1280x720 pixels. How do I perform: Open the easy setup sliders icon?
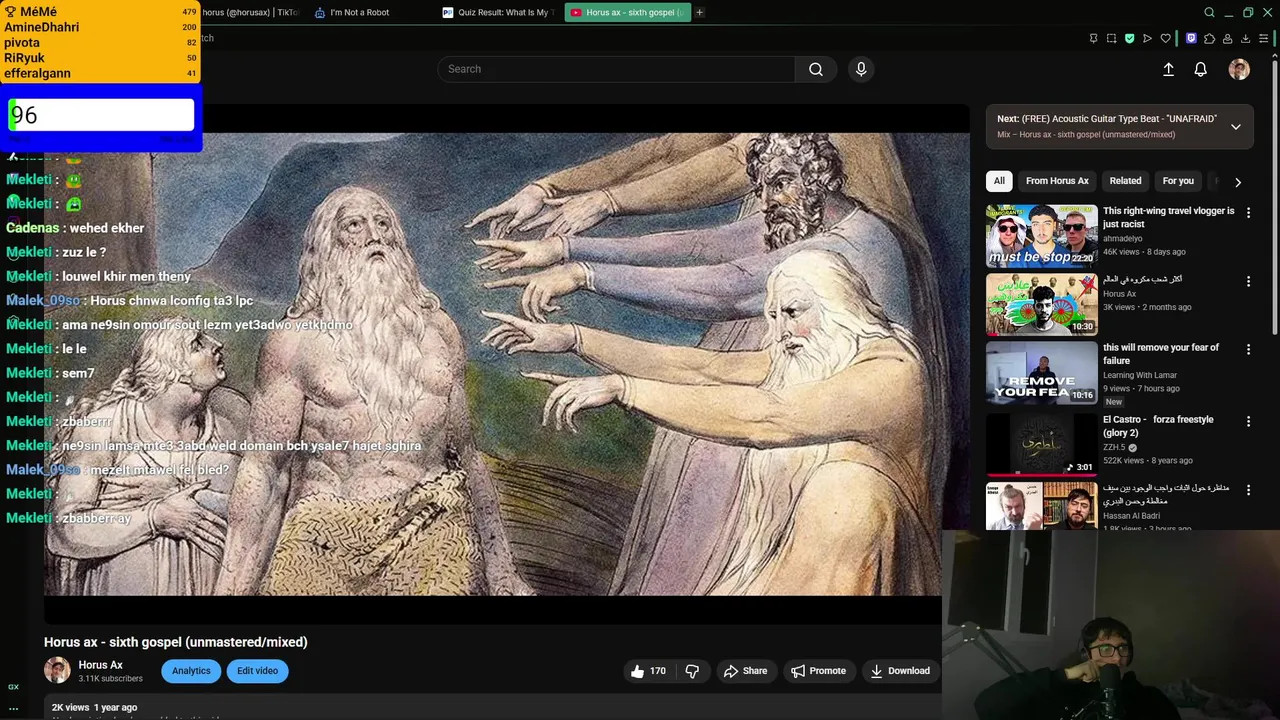click(x=1264, y=38)
